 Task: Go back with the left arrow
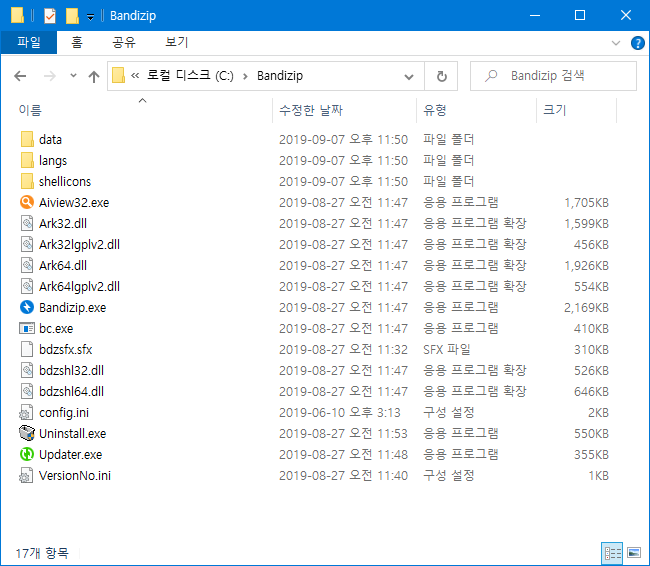coord(20,76)
